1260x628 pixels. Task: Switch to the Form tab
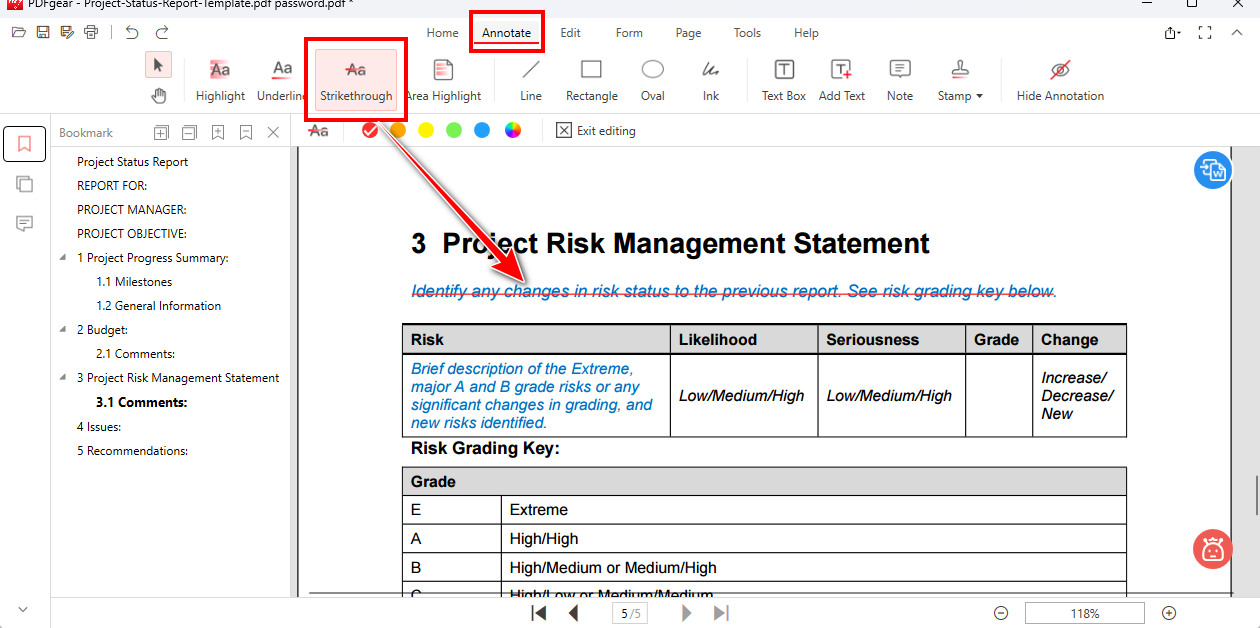point(629,32)
